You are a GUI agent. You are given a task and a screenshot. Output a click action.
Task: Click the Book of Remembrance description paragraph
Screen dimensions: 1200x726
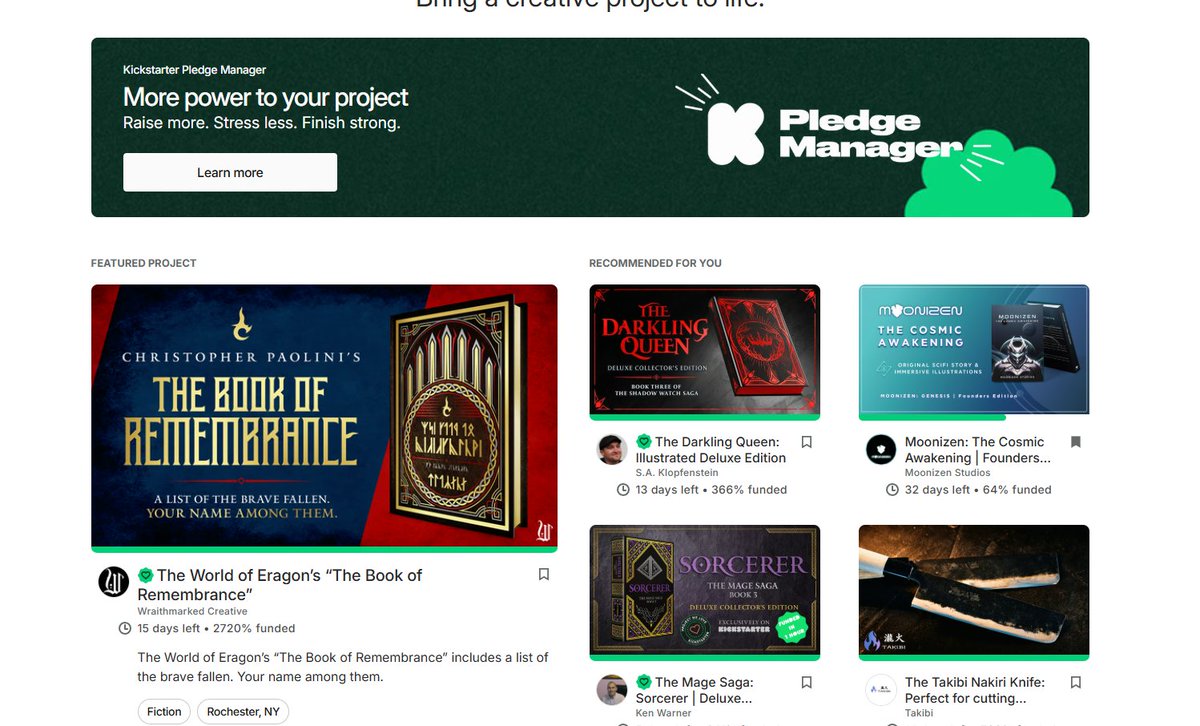343,667
